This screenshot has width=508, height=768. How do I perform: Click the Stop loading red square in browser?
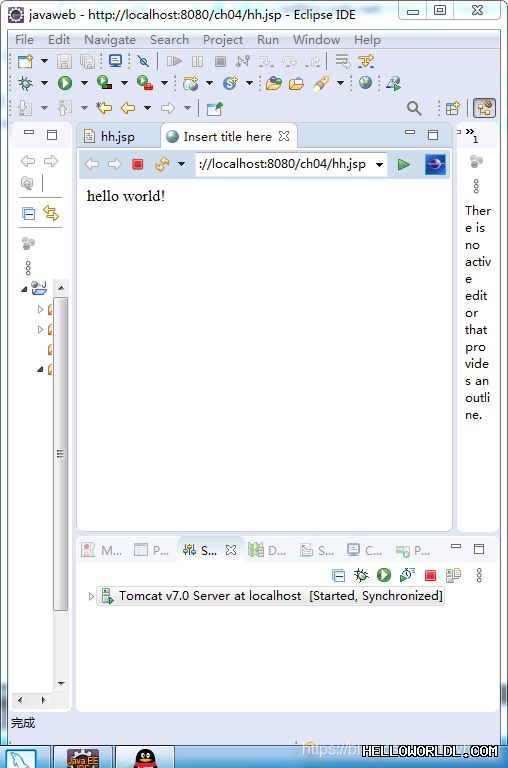(x=138, y=164)
